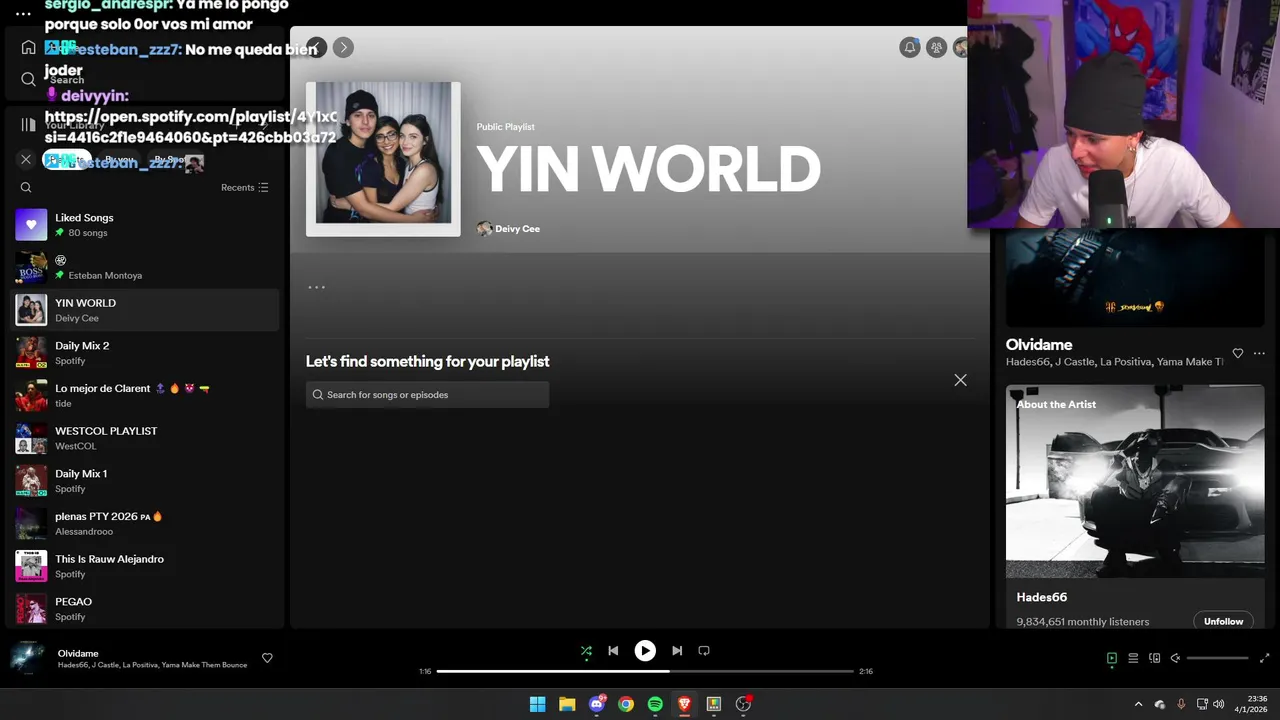Open Search from the left sidebar

point(28,79)
